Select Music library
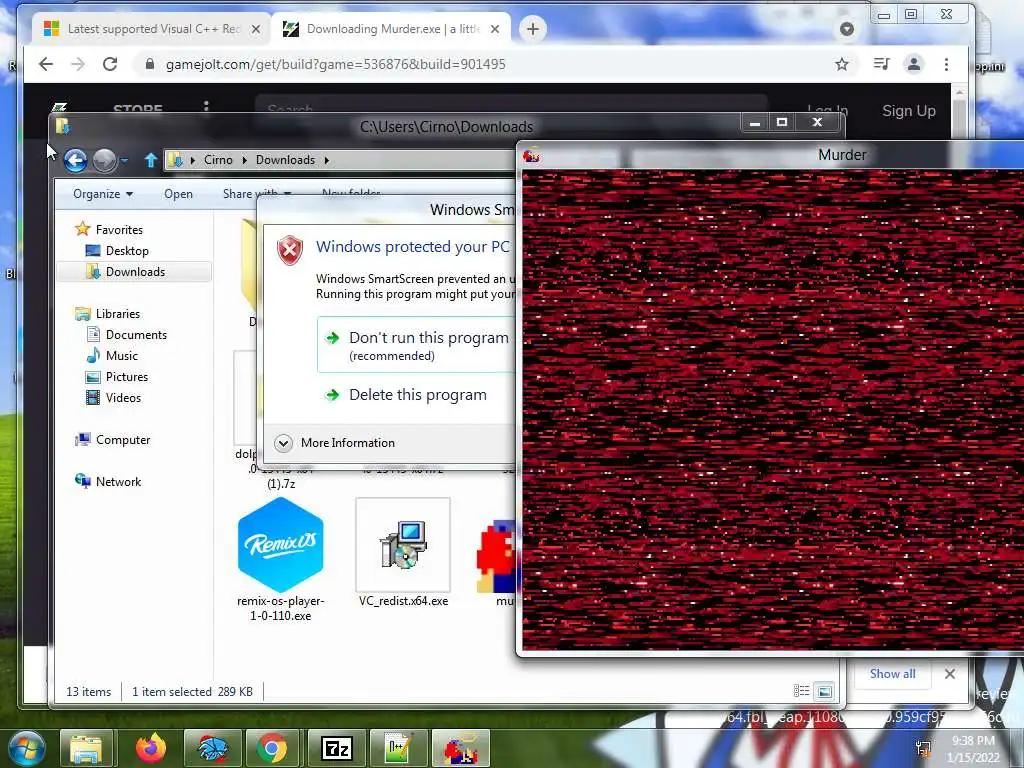The image size is (1024, 768). click(121, 356)
